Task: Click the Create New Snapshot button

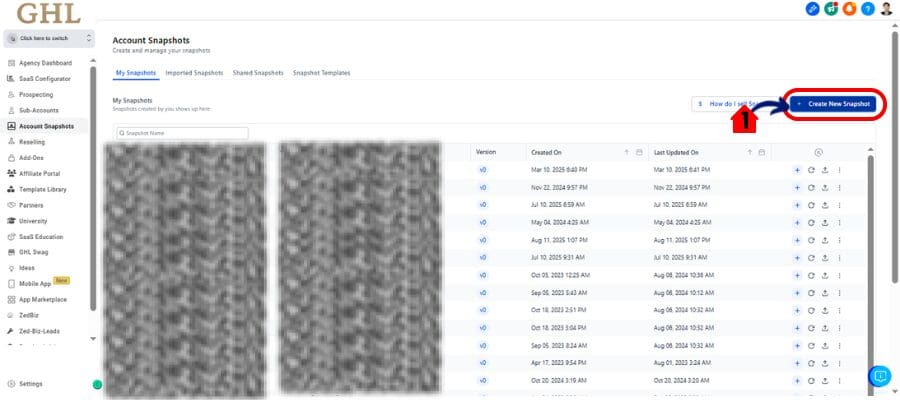Action: pos(836,103)
